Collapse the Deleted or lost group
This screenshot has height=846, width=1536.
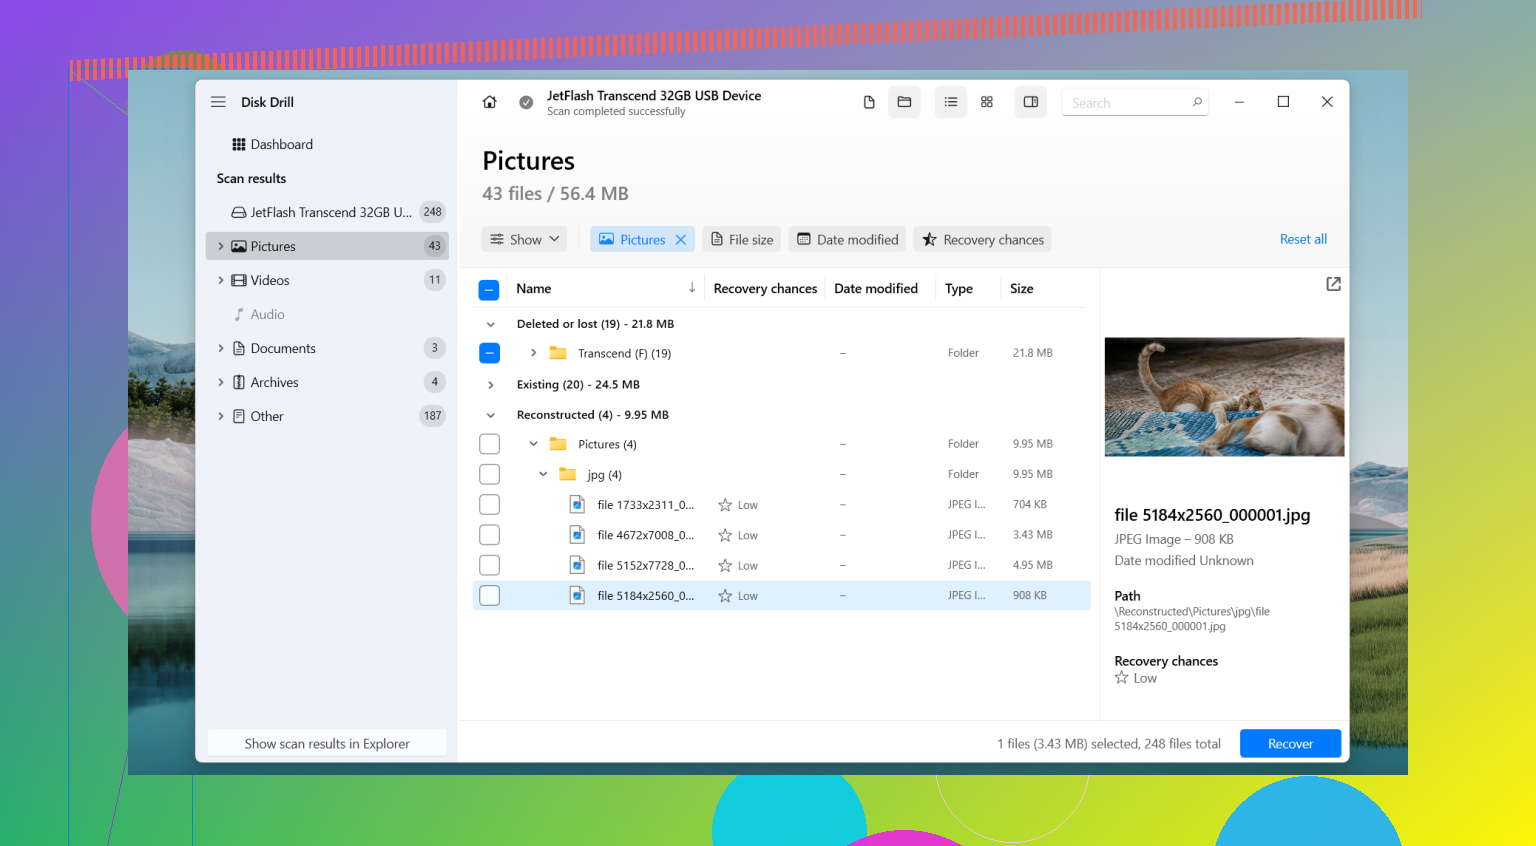point(490,324)
